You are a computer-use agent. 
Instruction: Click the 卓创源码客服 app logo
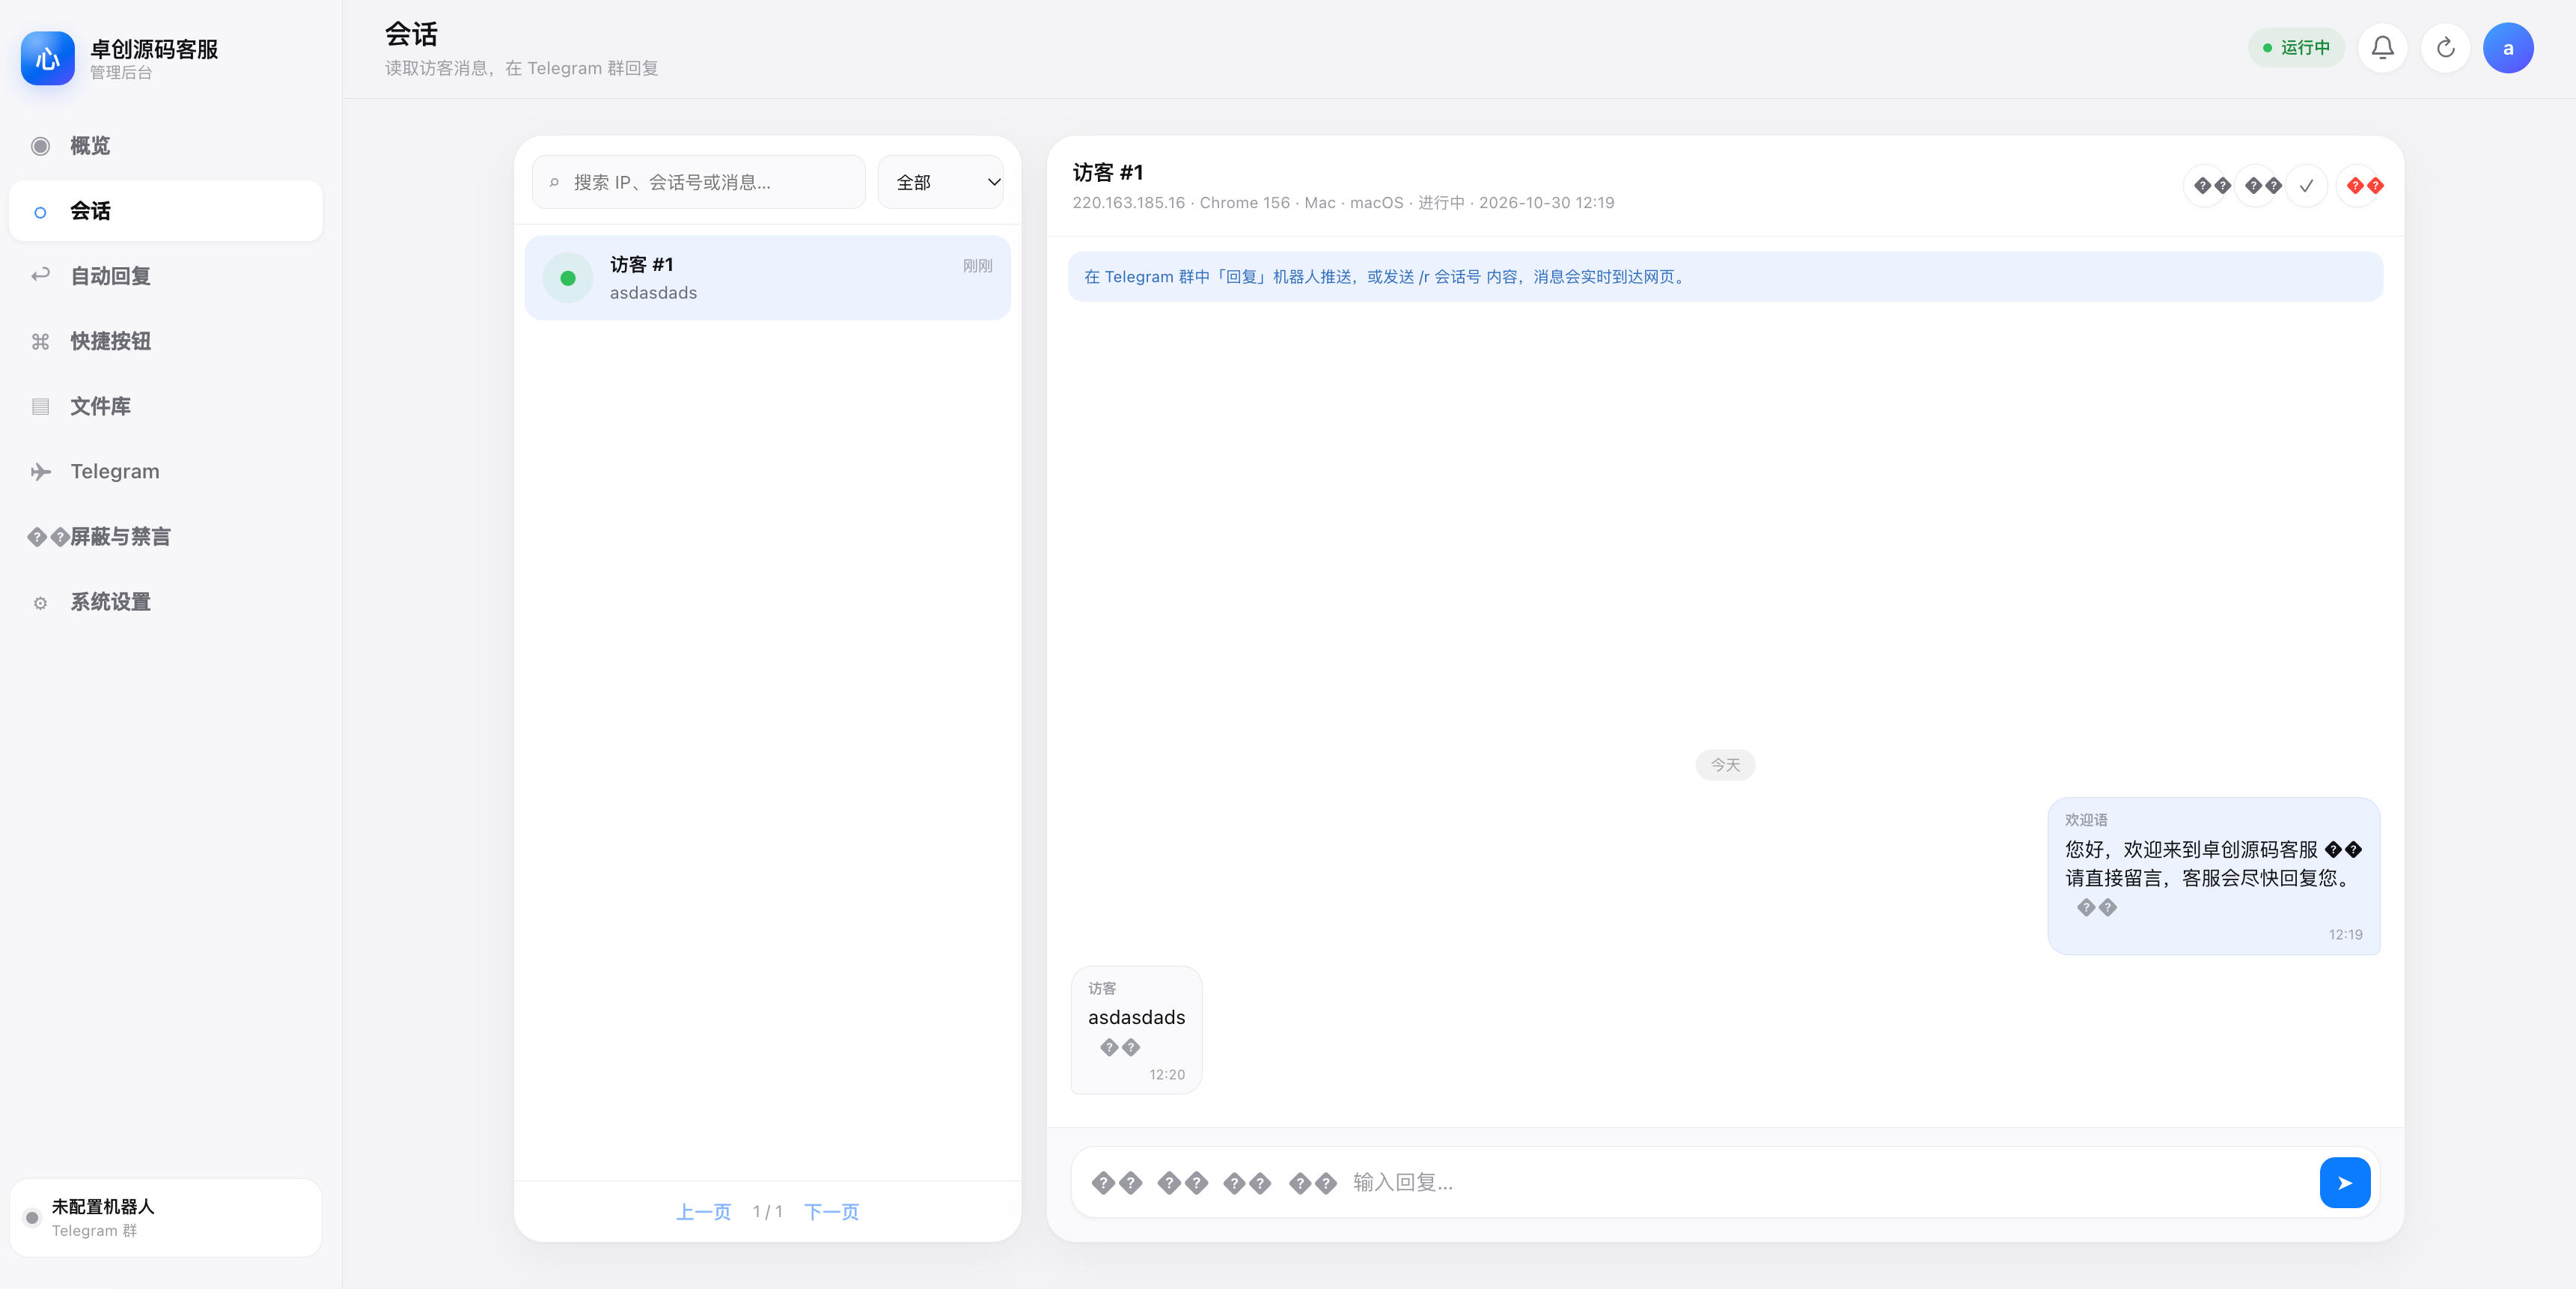click(x=48, y=58)
